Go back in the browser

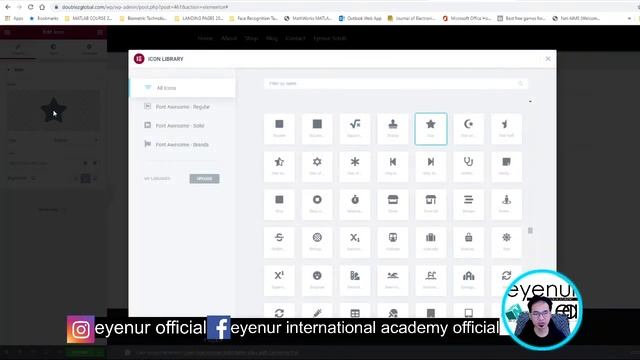pos(8,7)
